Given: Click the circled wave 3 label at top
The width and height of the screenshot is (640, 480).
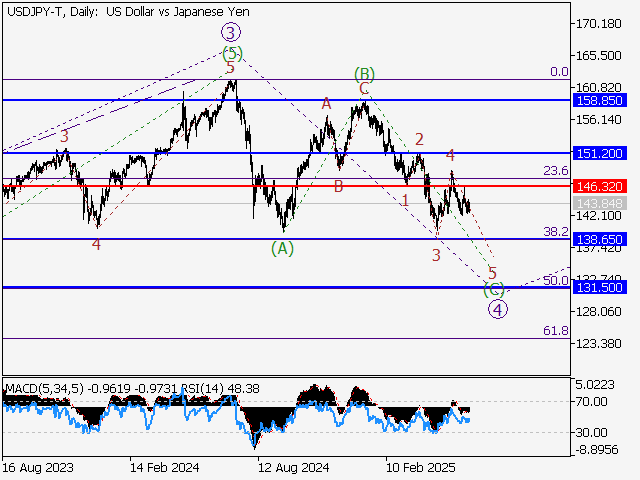Looking at the screenshot, I should pos(228,34).
